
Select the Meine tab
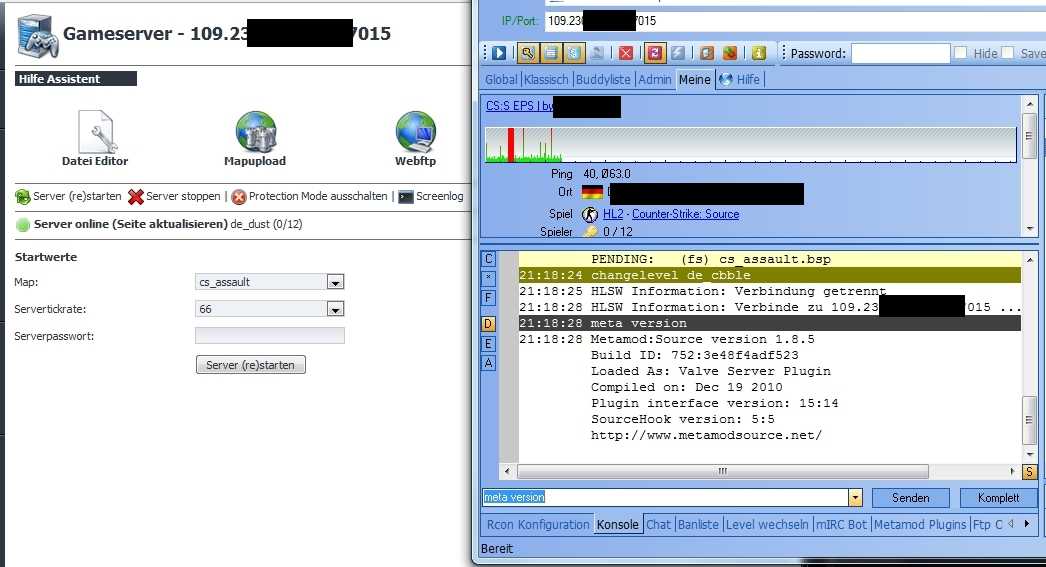pos(694,79)
